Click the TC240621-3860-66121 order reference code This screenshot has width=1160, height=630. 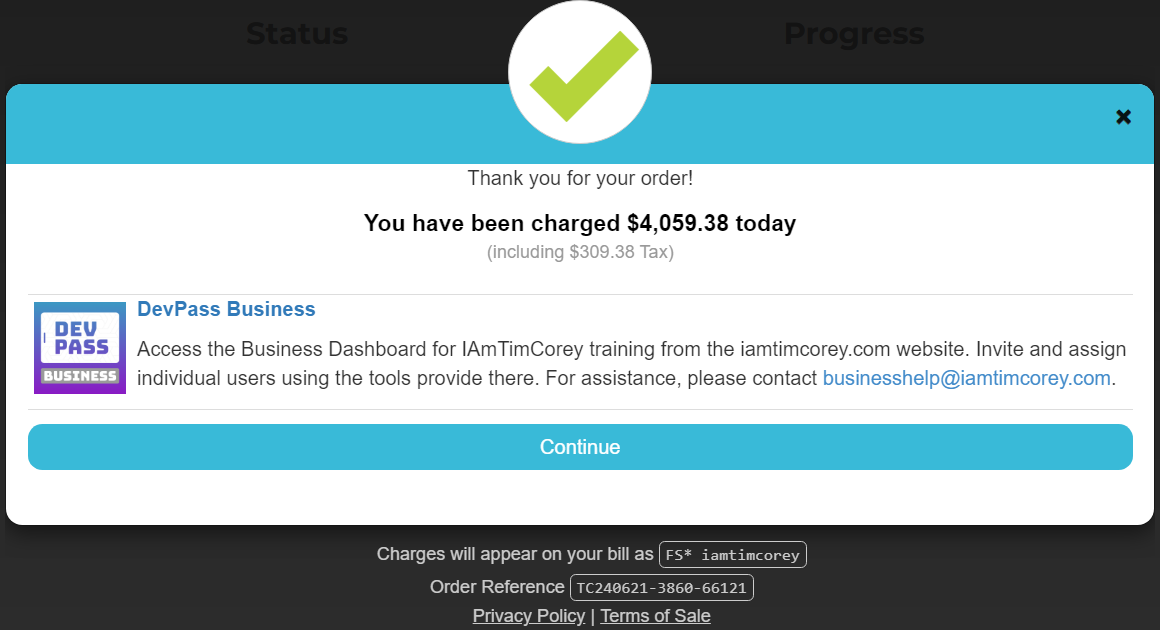pos(661,587)
